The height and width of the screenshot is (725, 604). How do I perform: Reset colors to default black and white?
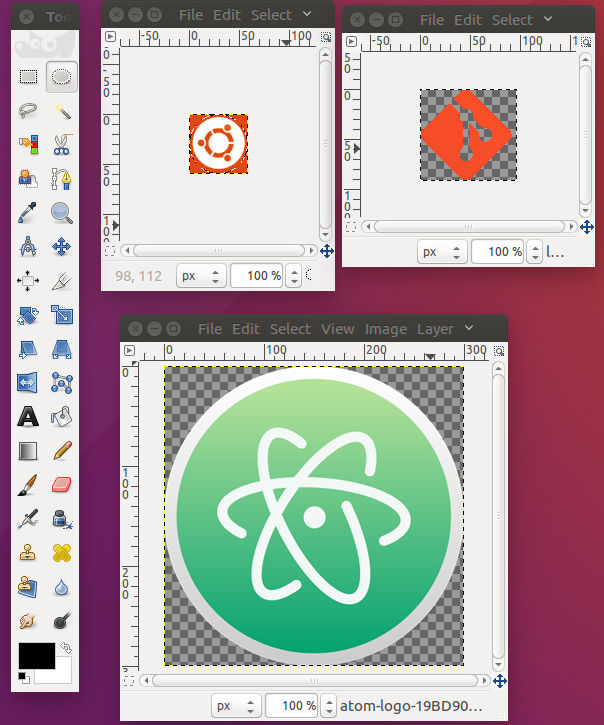point(24,677)
